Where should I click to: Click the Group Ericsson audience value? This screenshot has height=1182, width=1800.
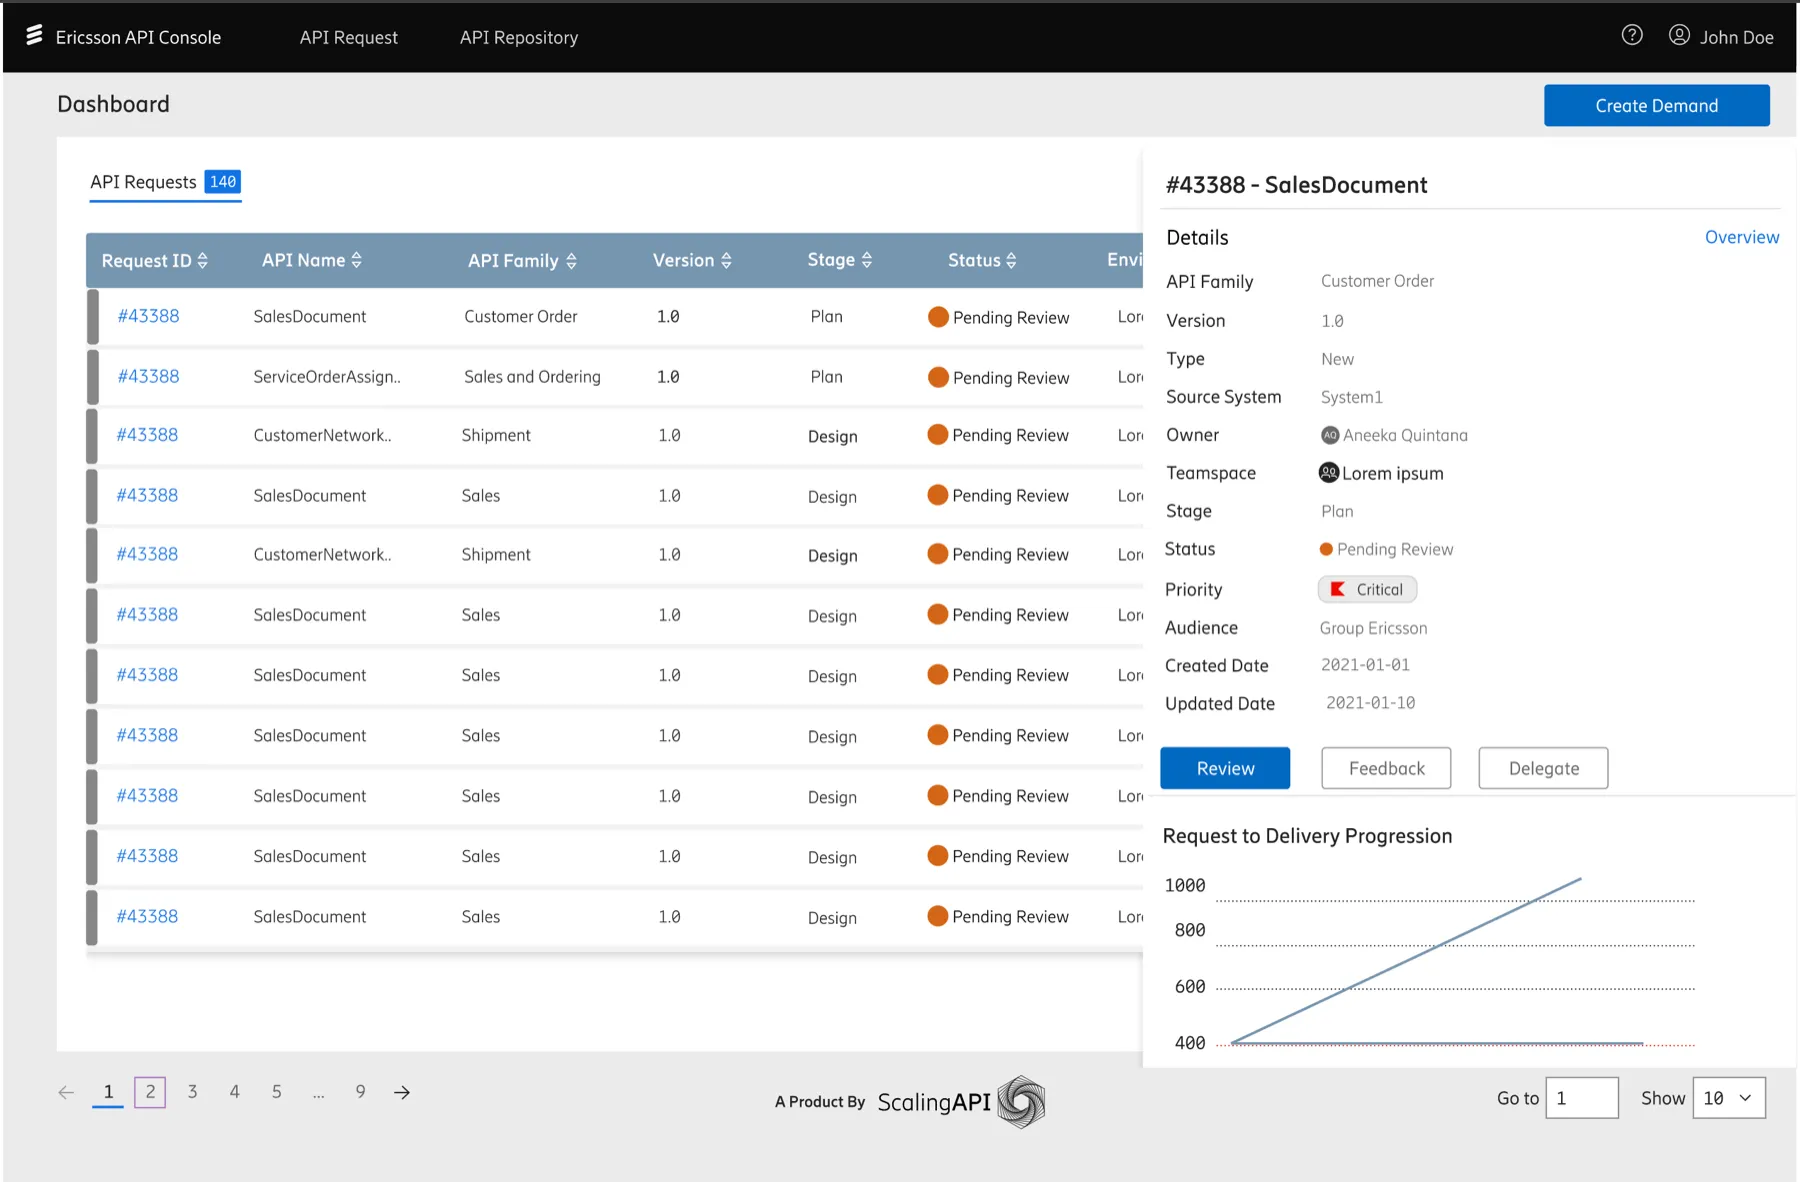click(1373, 628)
